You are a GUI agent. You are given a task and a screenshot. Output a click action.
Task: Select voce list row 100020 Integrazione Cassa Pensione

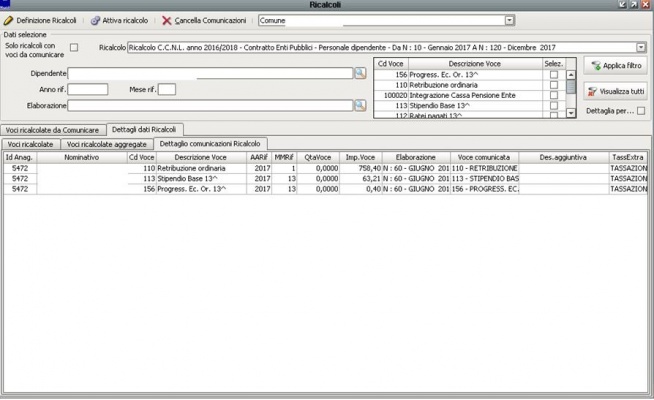click(x=470, y=95)
